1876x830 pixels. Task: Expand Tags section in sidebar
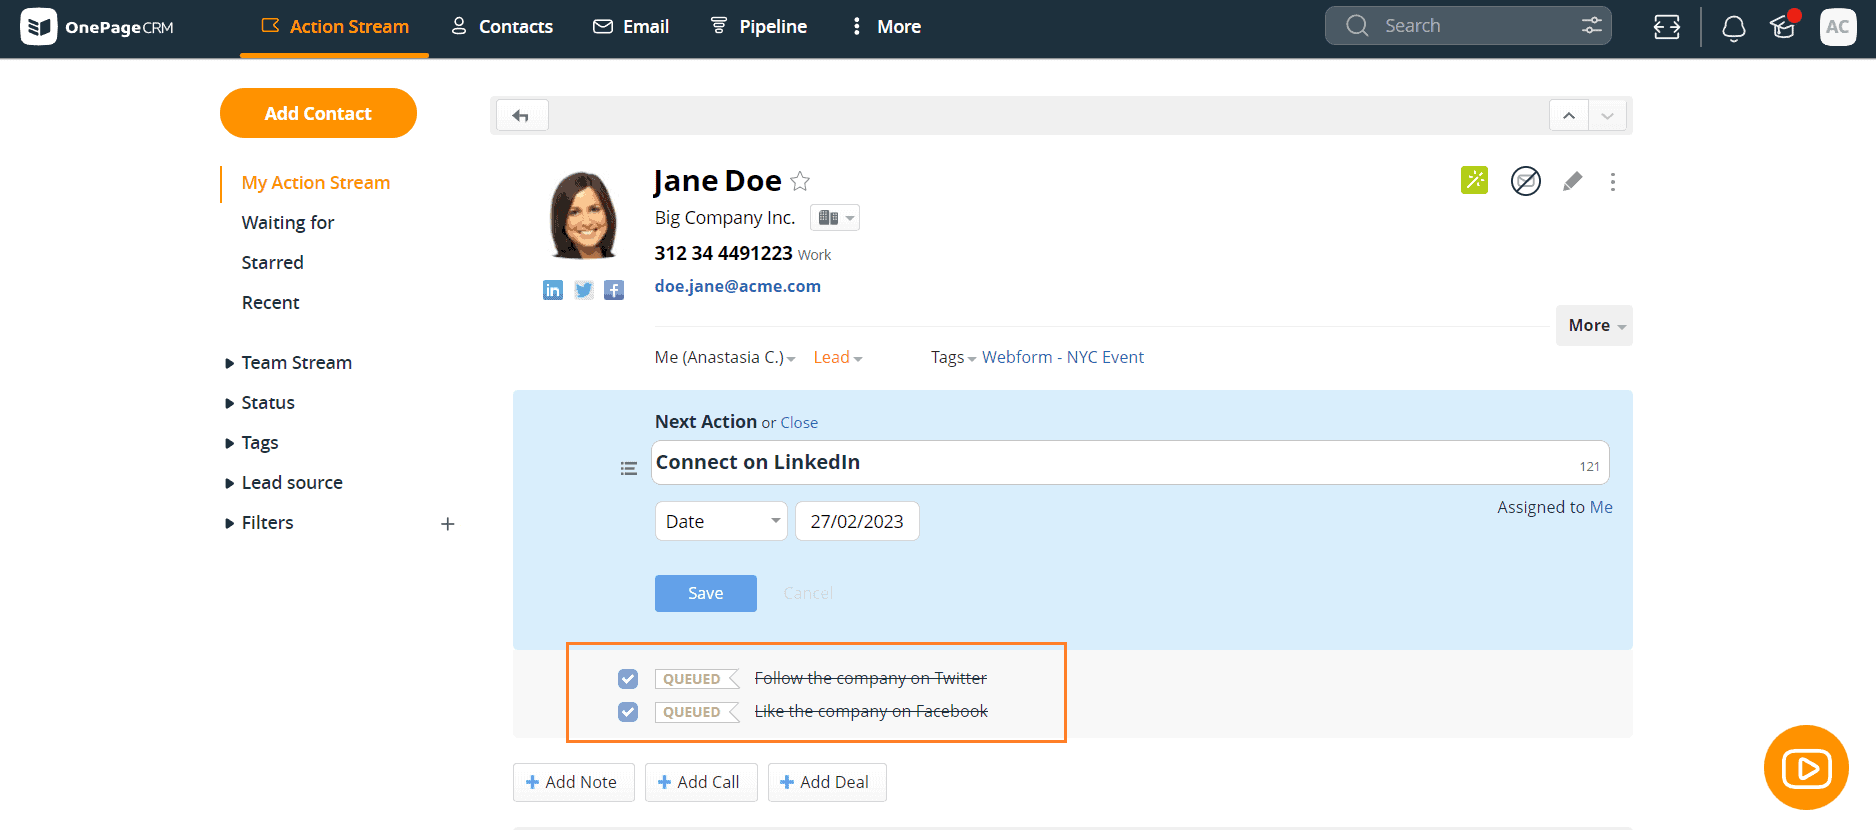[252, 443]
